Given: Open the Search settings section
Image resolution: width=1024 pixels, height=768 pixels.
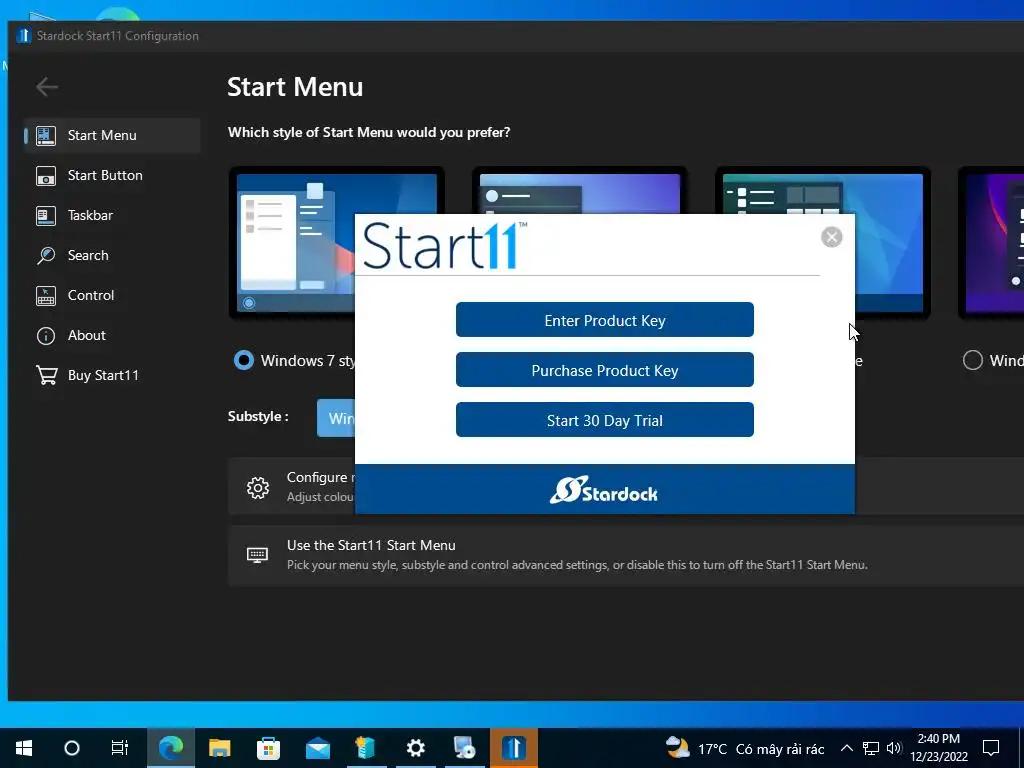Looking at the screenshot, I should click(x=112, y=255).
